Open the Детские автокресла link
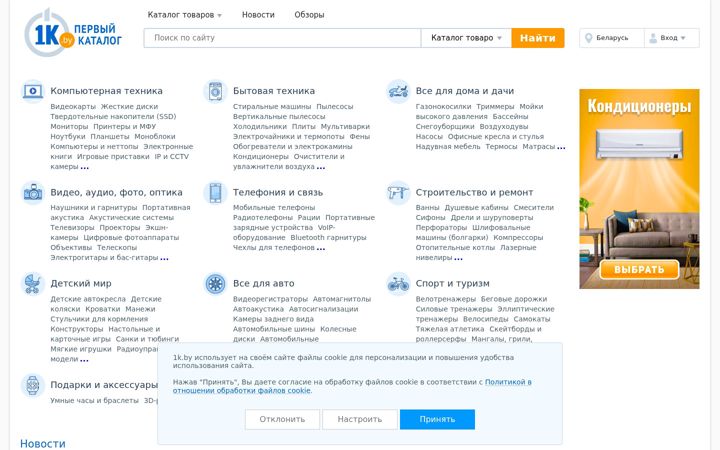This screenshot has width=720, height=450. 88,299
